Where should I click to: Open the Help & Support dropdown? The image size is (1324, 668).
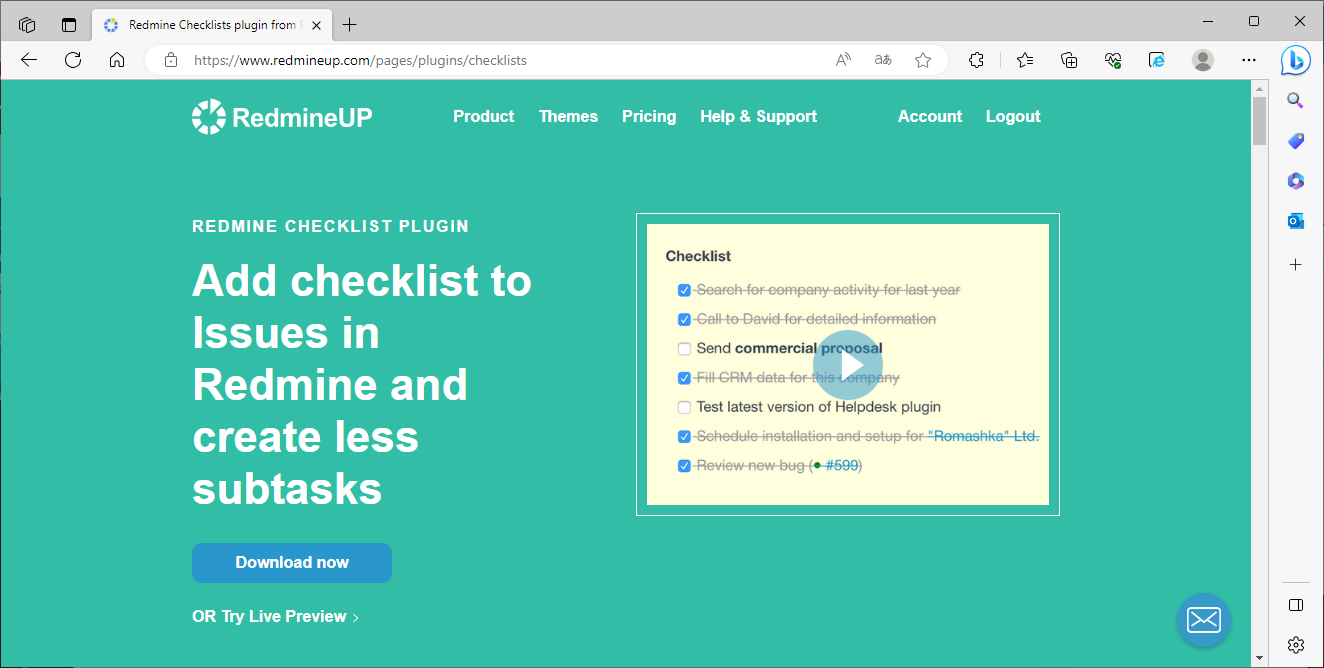pyautogui.click(x=758, y=116)
